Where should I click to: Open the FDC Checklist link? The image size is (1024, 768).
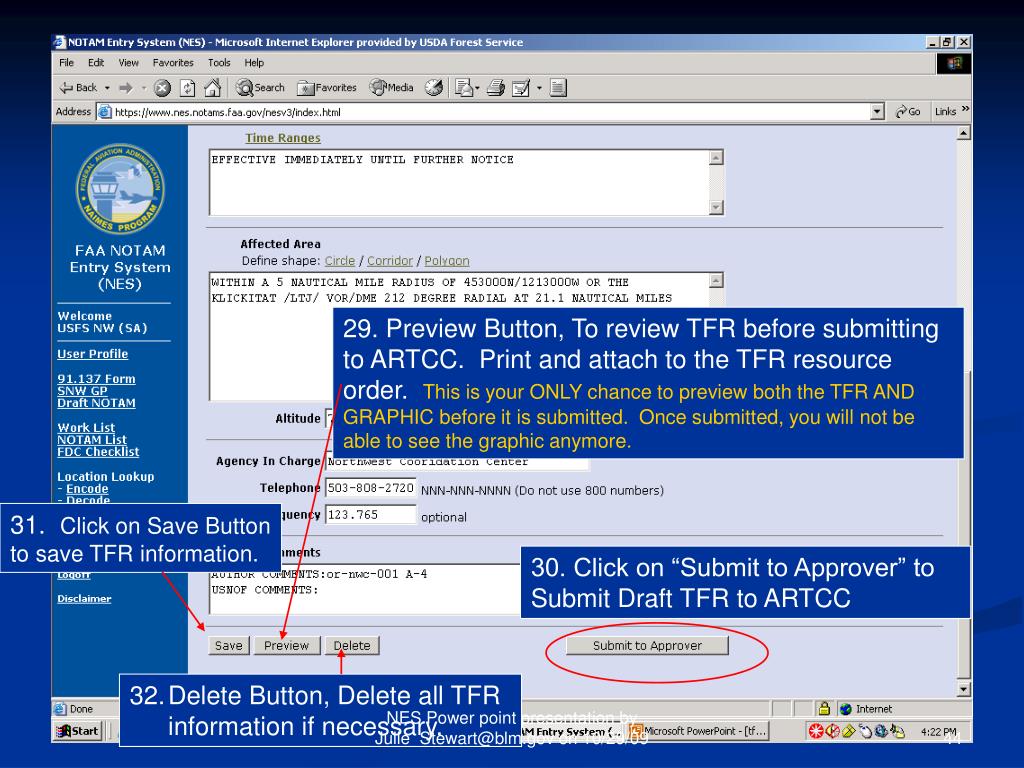pos(98,452)
